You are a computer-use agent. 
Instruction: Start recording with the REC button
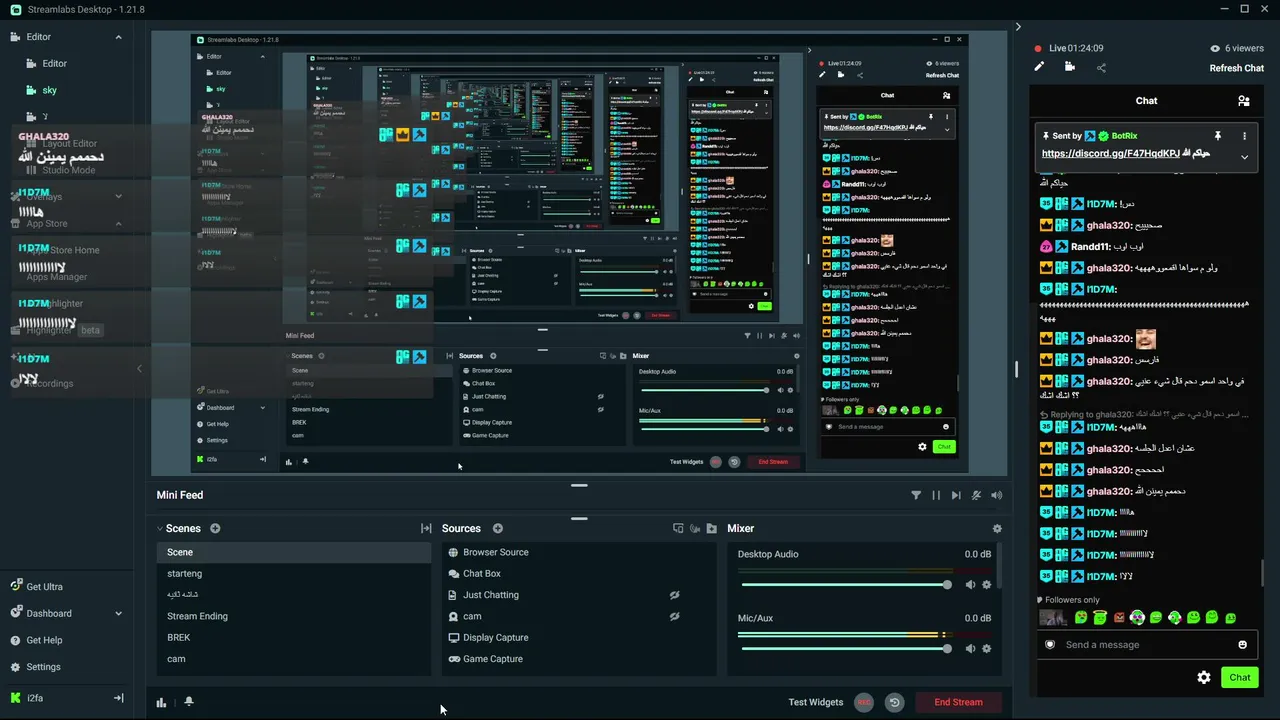(x=864, y=702)
